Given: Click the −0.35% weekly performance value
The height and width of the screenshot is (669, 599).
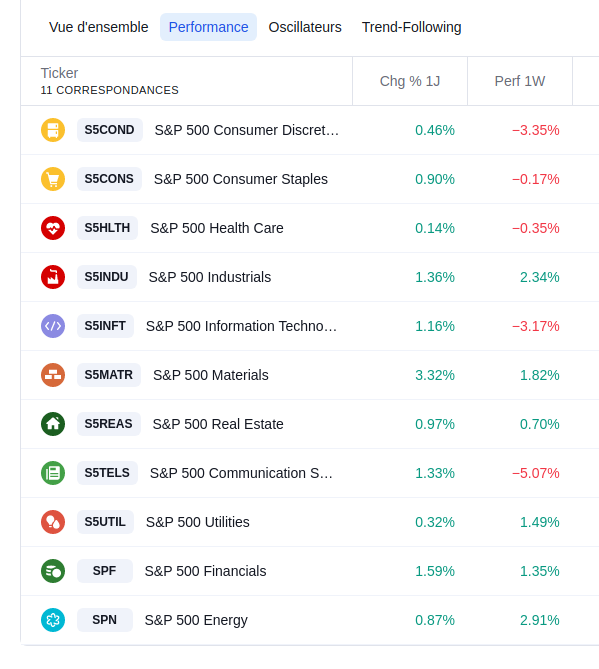Looking at the screenshot, I should coord(535,229).
